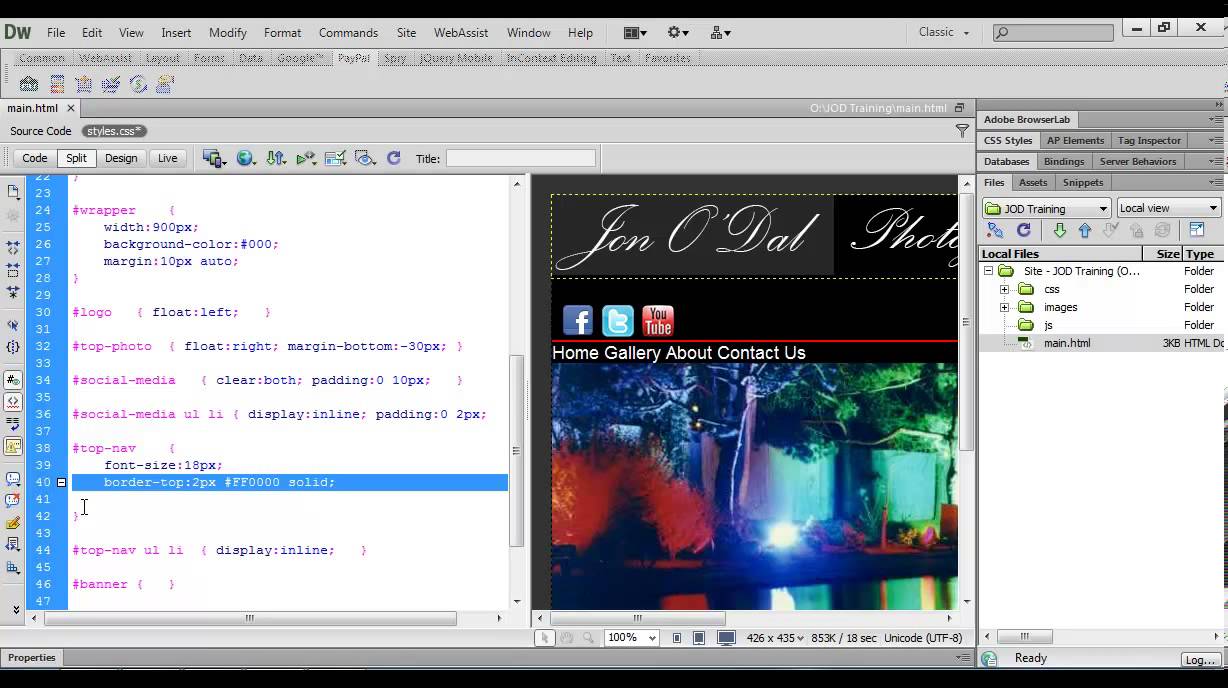Click the Contact Us link in design view
Image resolution: width=1228 pixels, height=688 pixels.
tap(761, 353)
